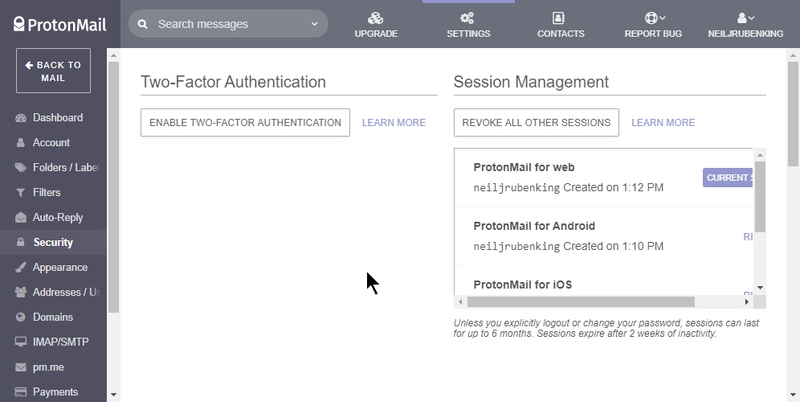Click the sidebar vertical scrollbar thumb

click(113, 187)
